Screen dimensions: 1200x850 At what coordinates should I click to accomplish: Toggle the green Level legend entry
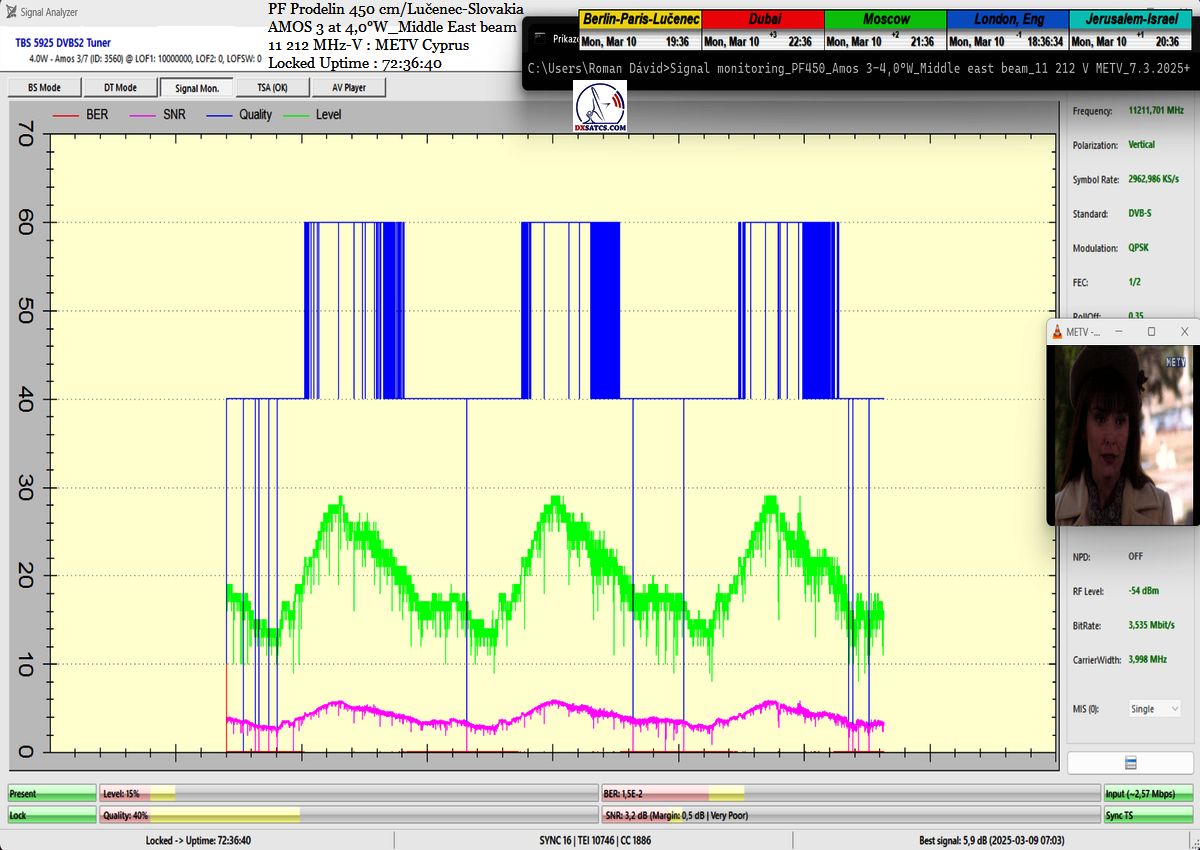tap(314, 115)
